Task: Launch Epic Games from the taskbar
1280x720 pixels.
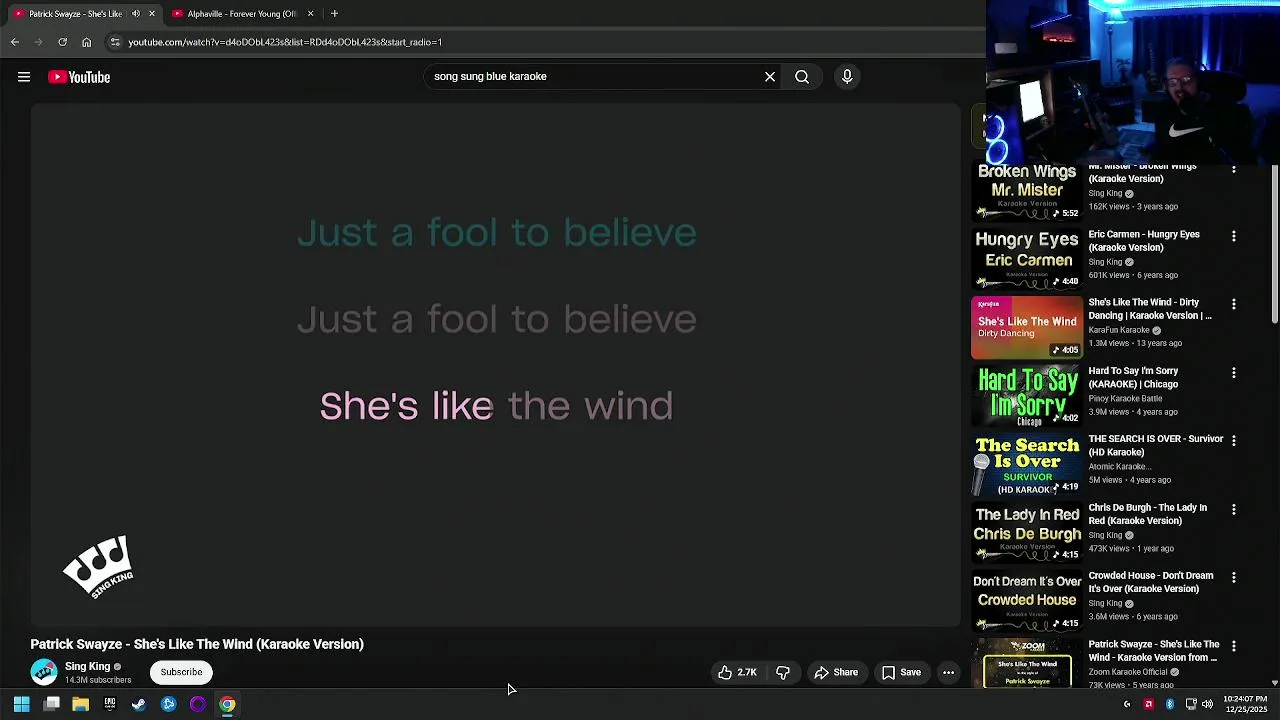Action: pyautogui.click(x=110, y=704)
